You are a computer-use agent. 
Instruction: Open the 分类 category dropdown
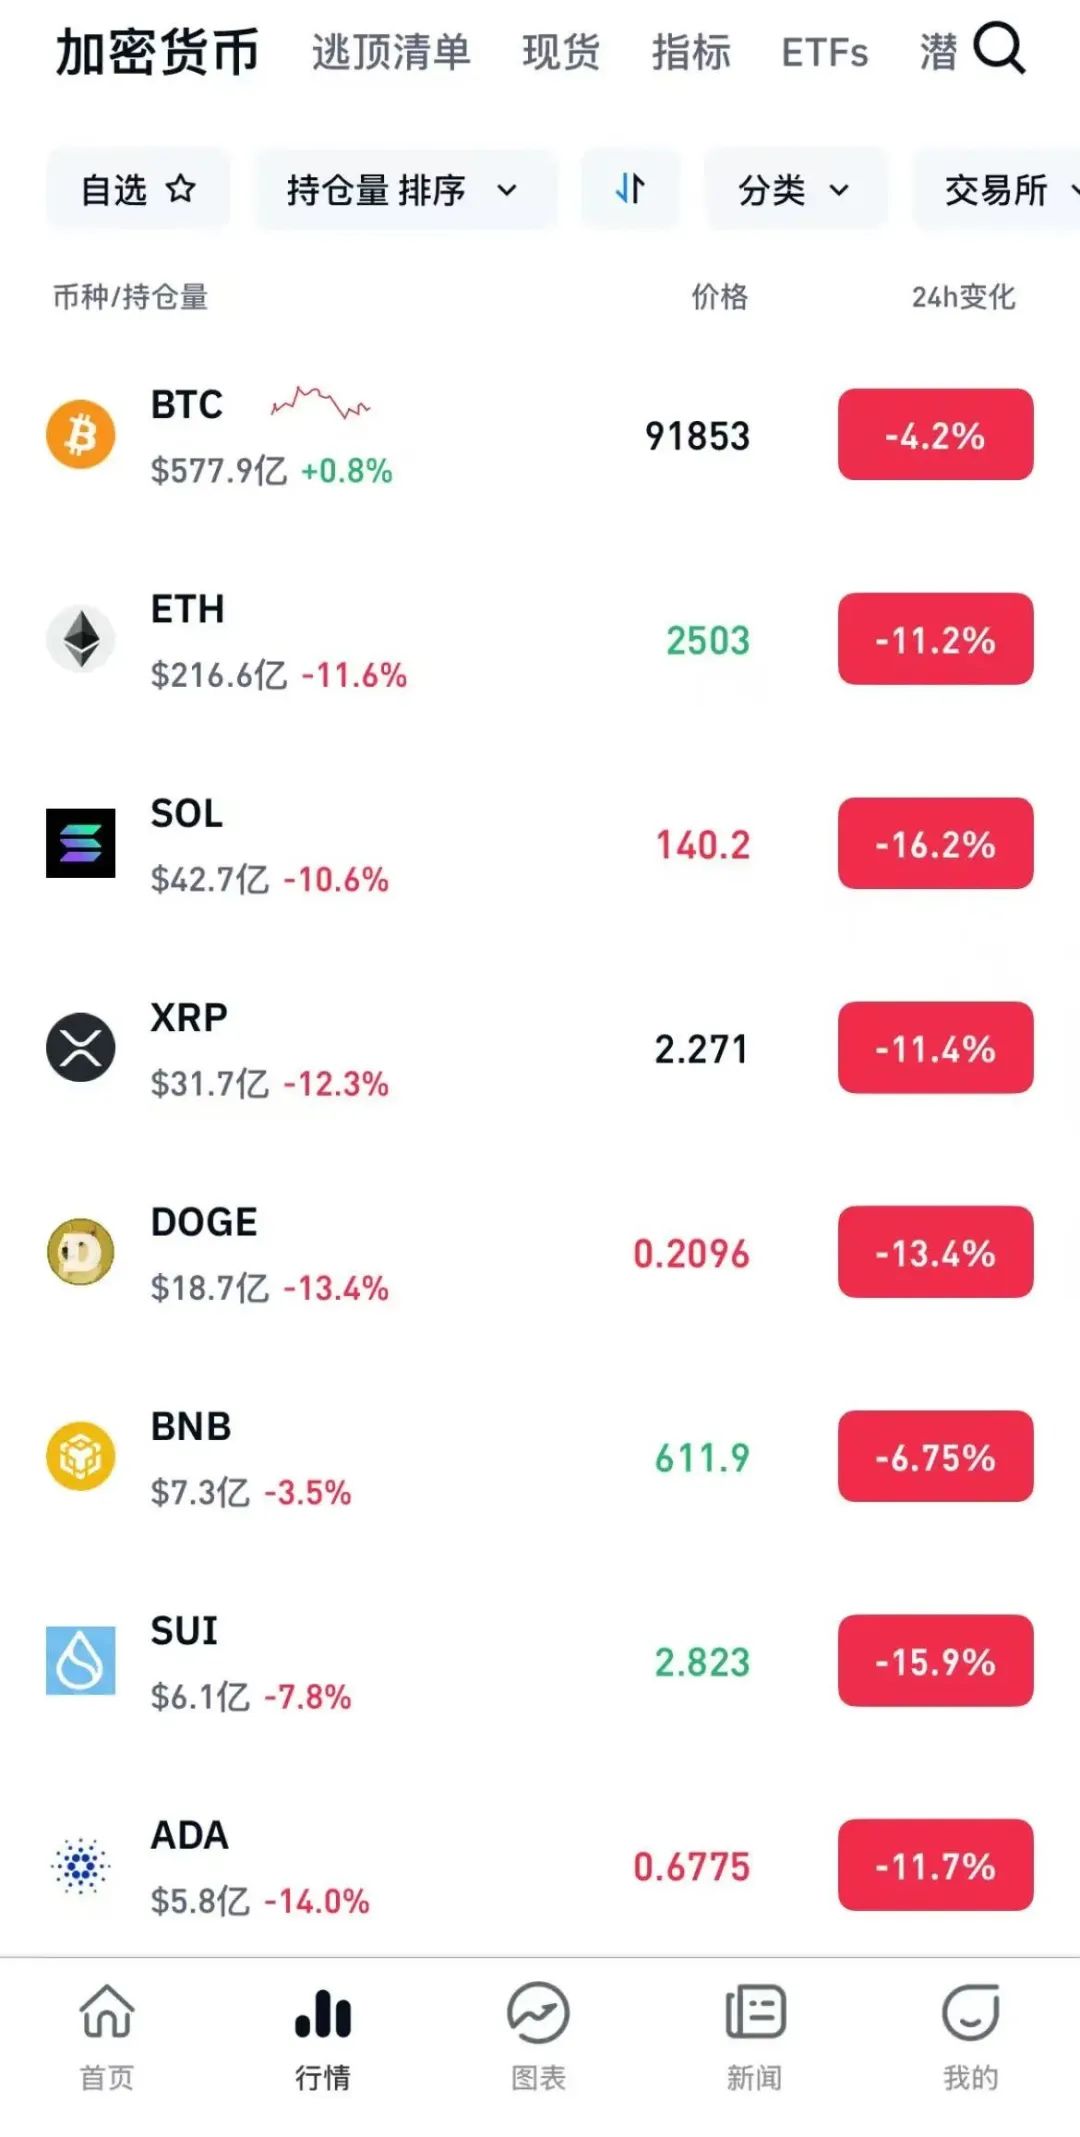point(795,189)
